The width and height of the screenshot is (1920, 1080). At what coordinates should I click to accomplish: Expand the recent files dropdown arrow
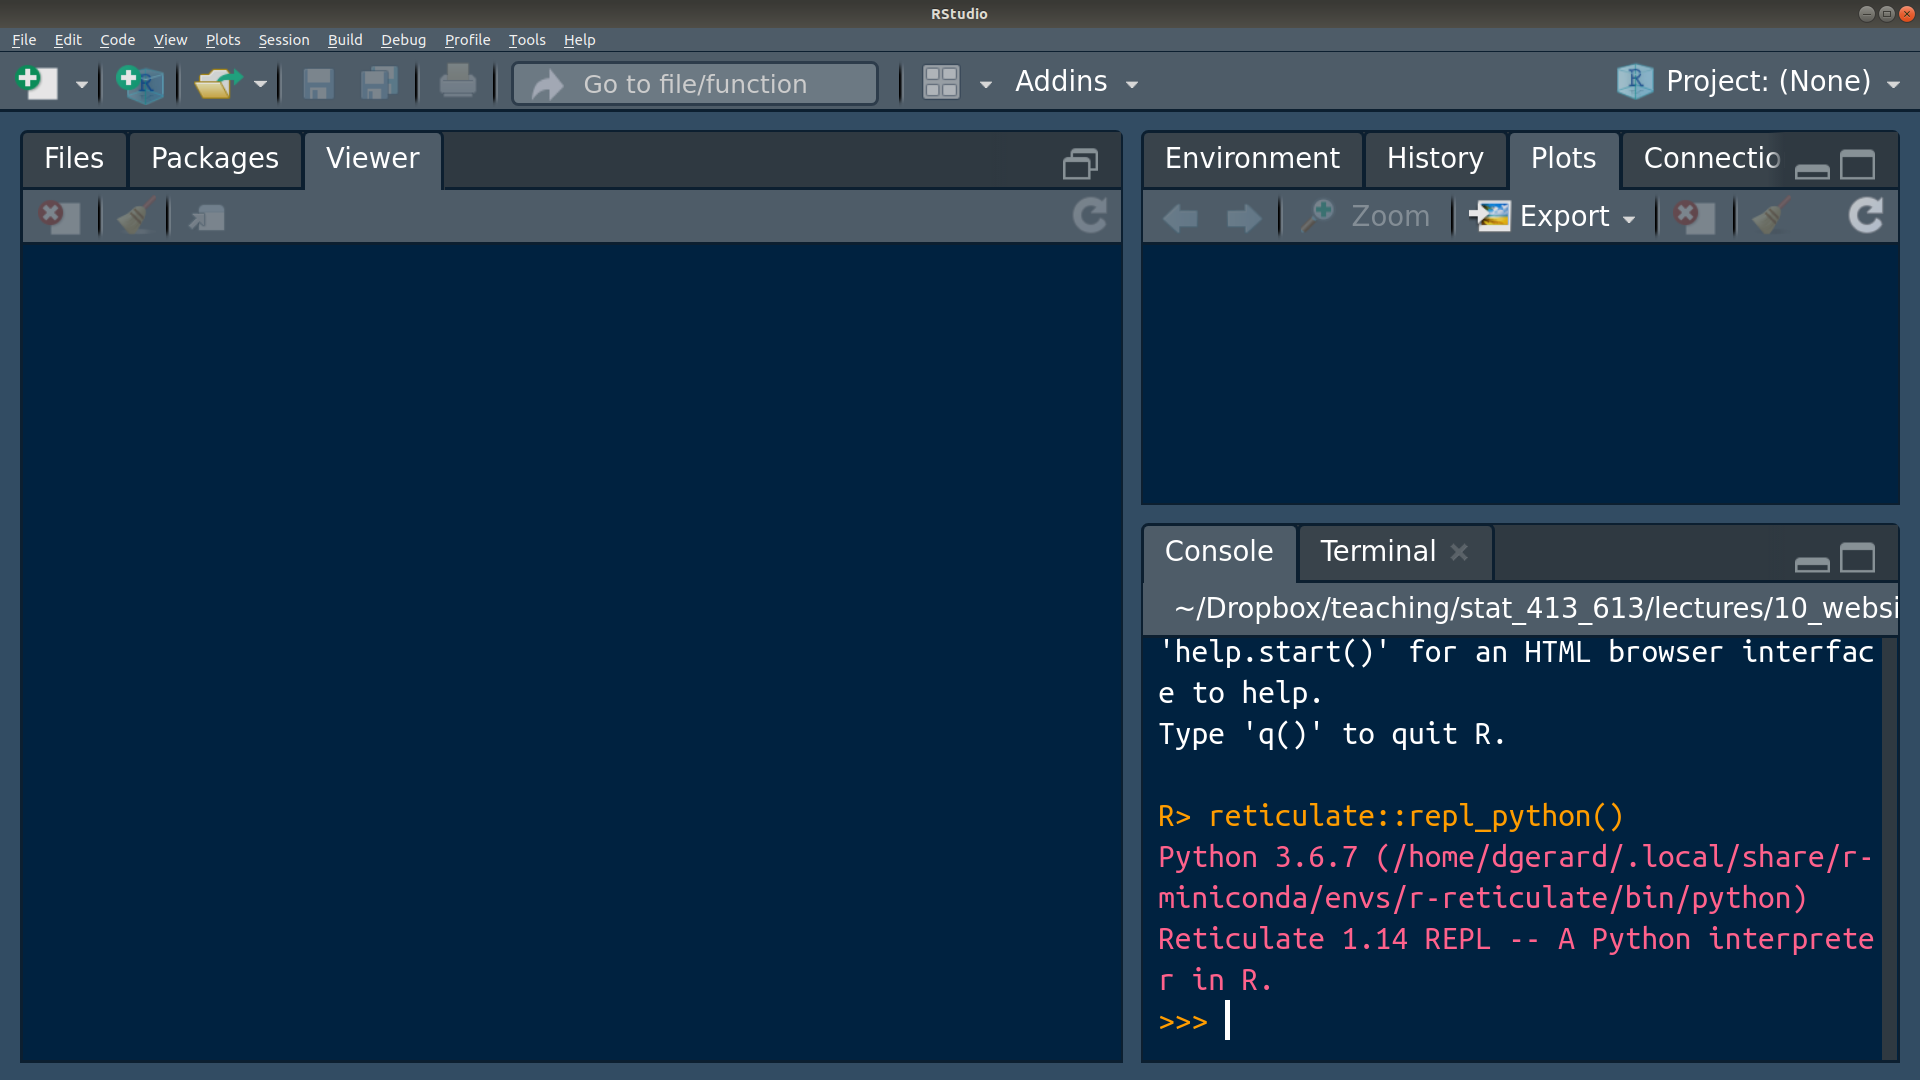pyautogui.click(x=260, y=85)
